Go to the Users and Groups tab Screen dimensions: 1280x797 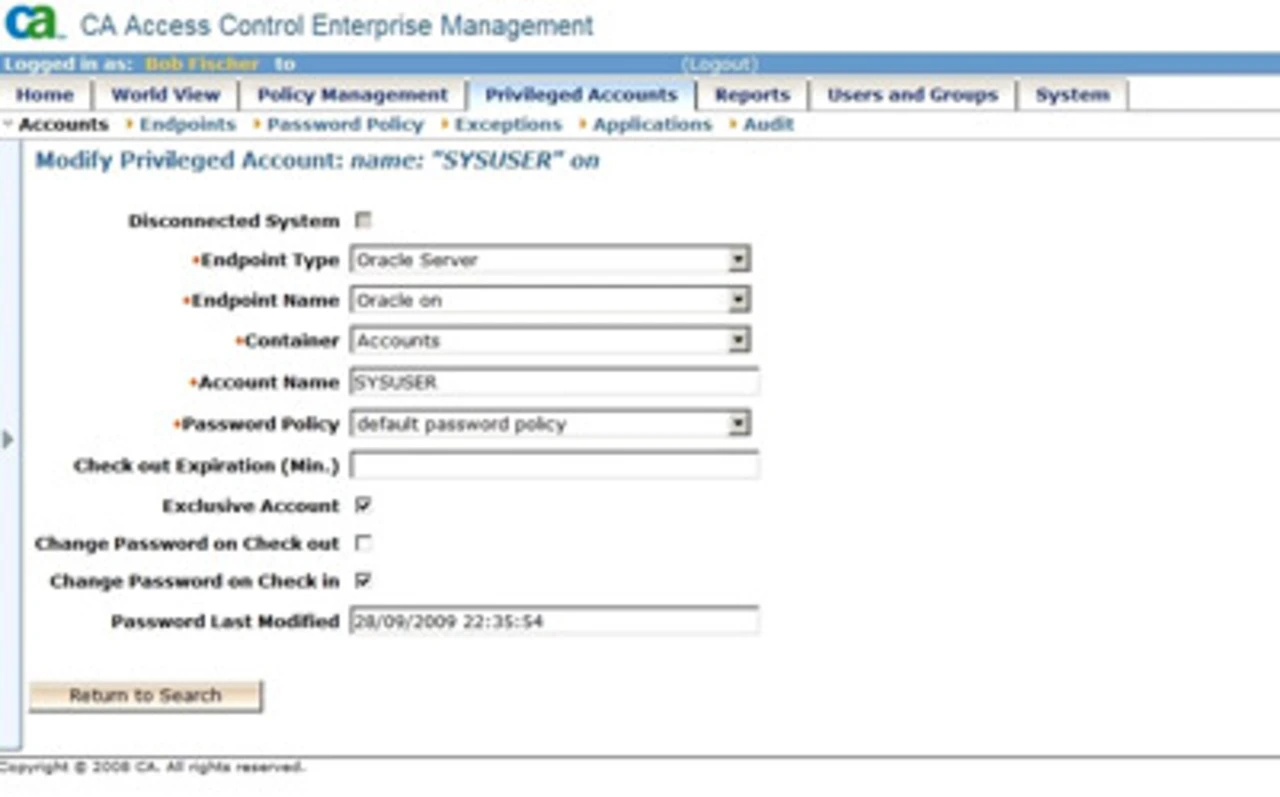(912, 95)
